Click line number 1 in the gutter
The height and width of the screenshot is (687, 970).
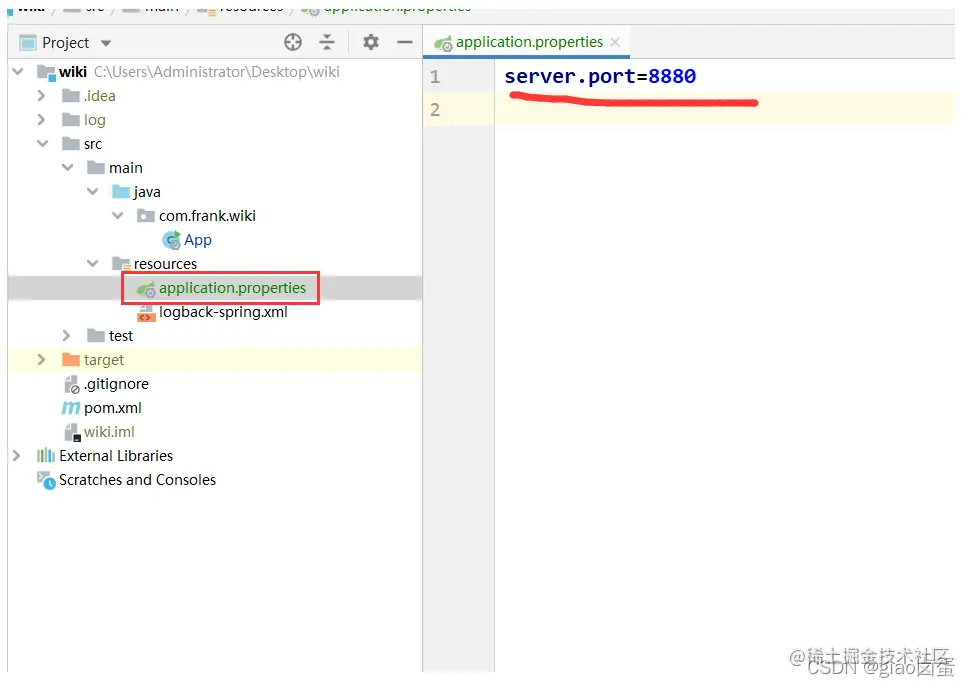click(x=435, y=77)
